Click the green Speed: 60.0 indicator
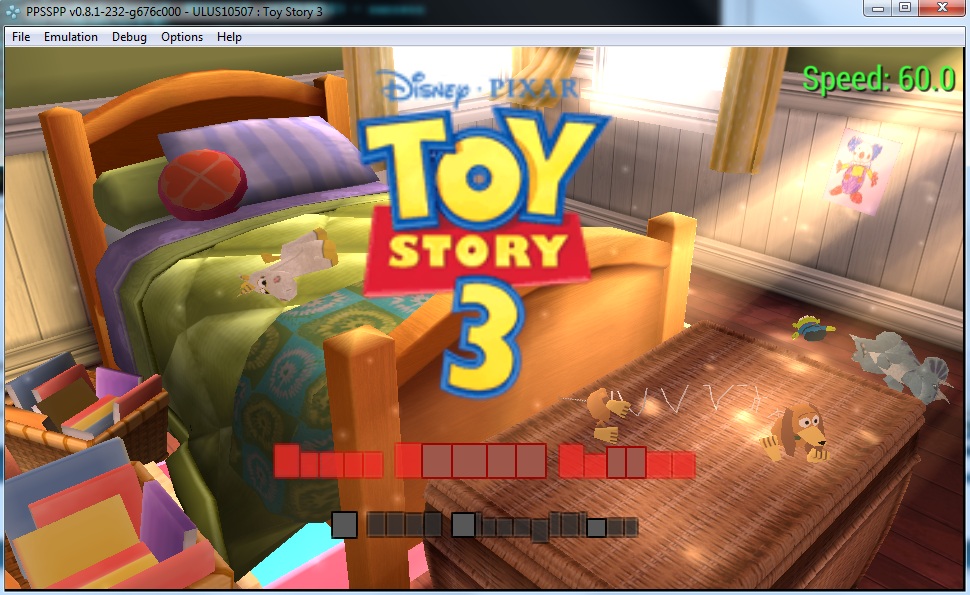Screen dimensions: 970x595 [x=879, y=79]
